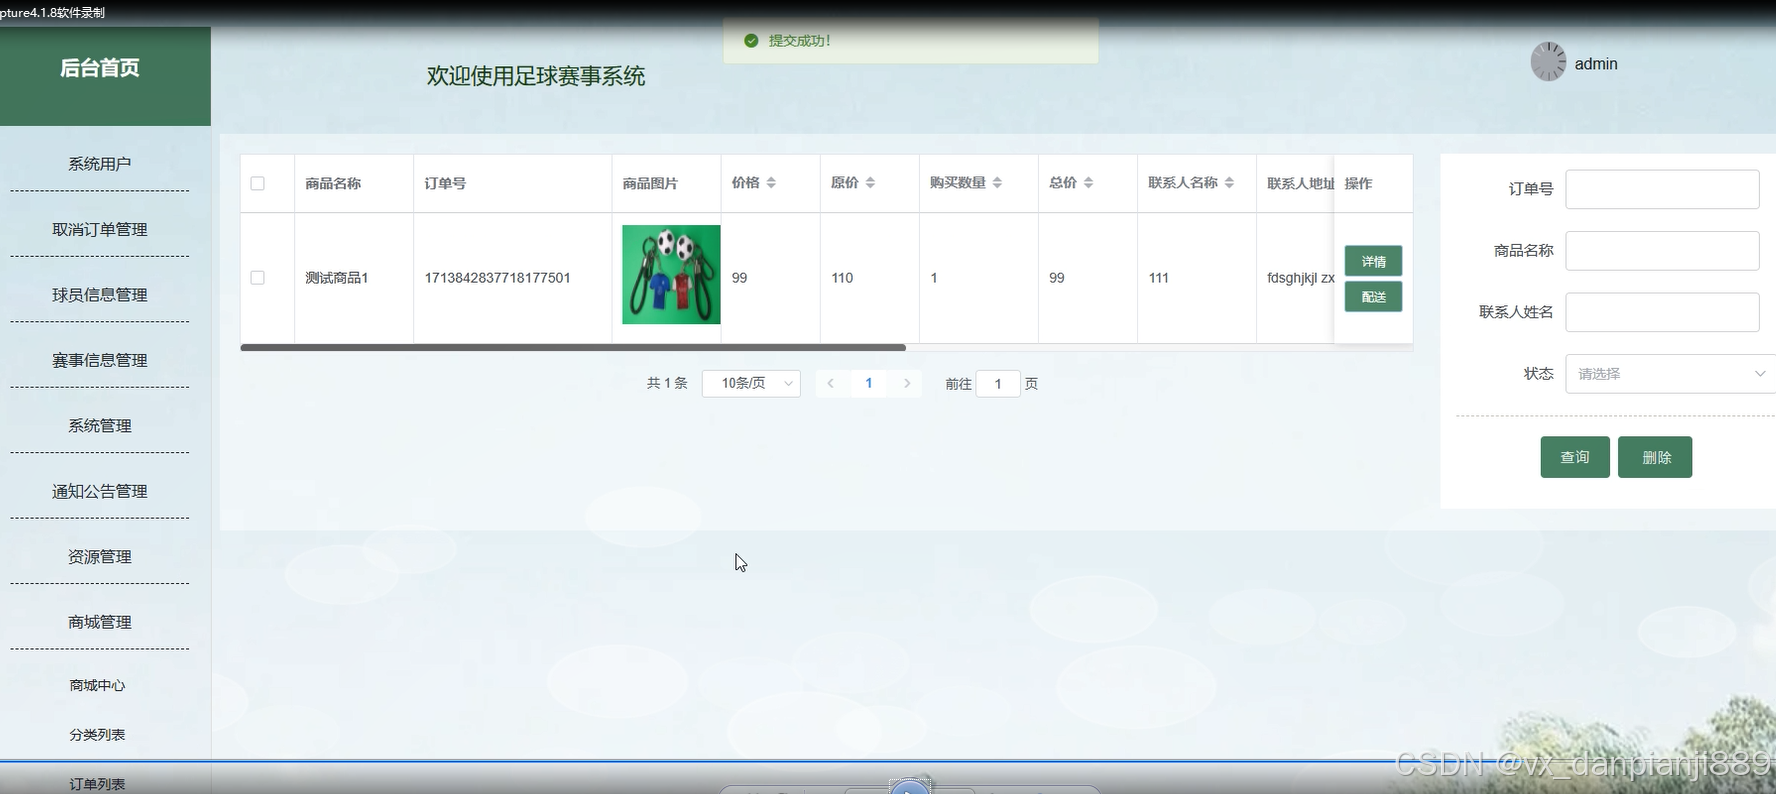The image size is (1776, 794).
Task: Click the 订单号 column header
Action: (x=445, y=183)
